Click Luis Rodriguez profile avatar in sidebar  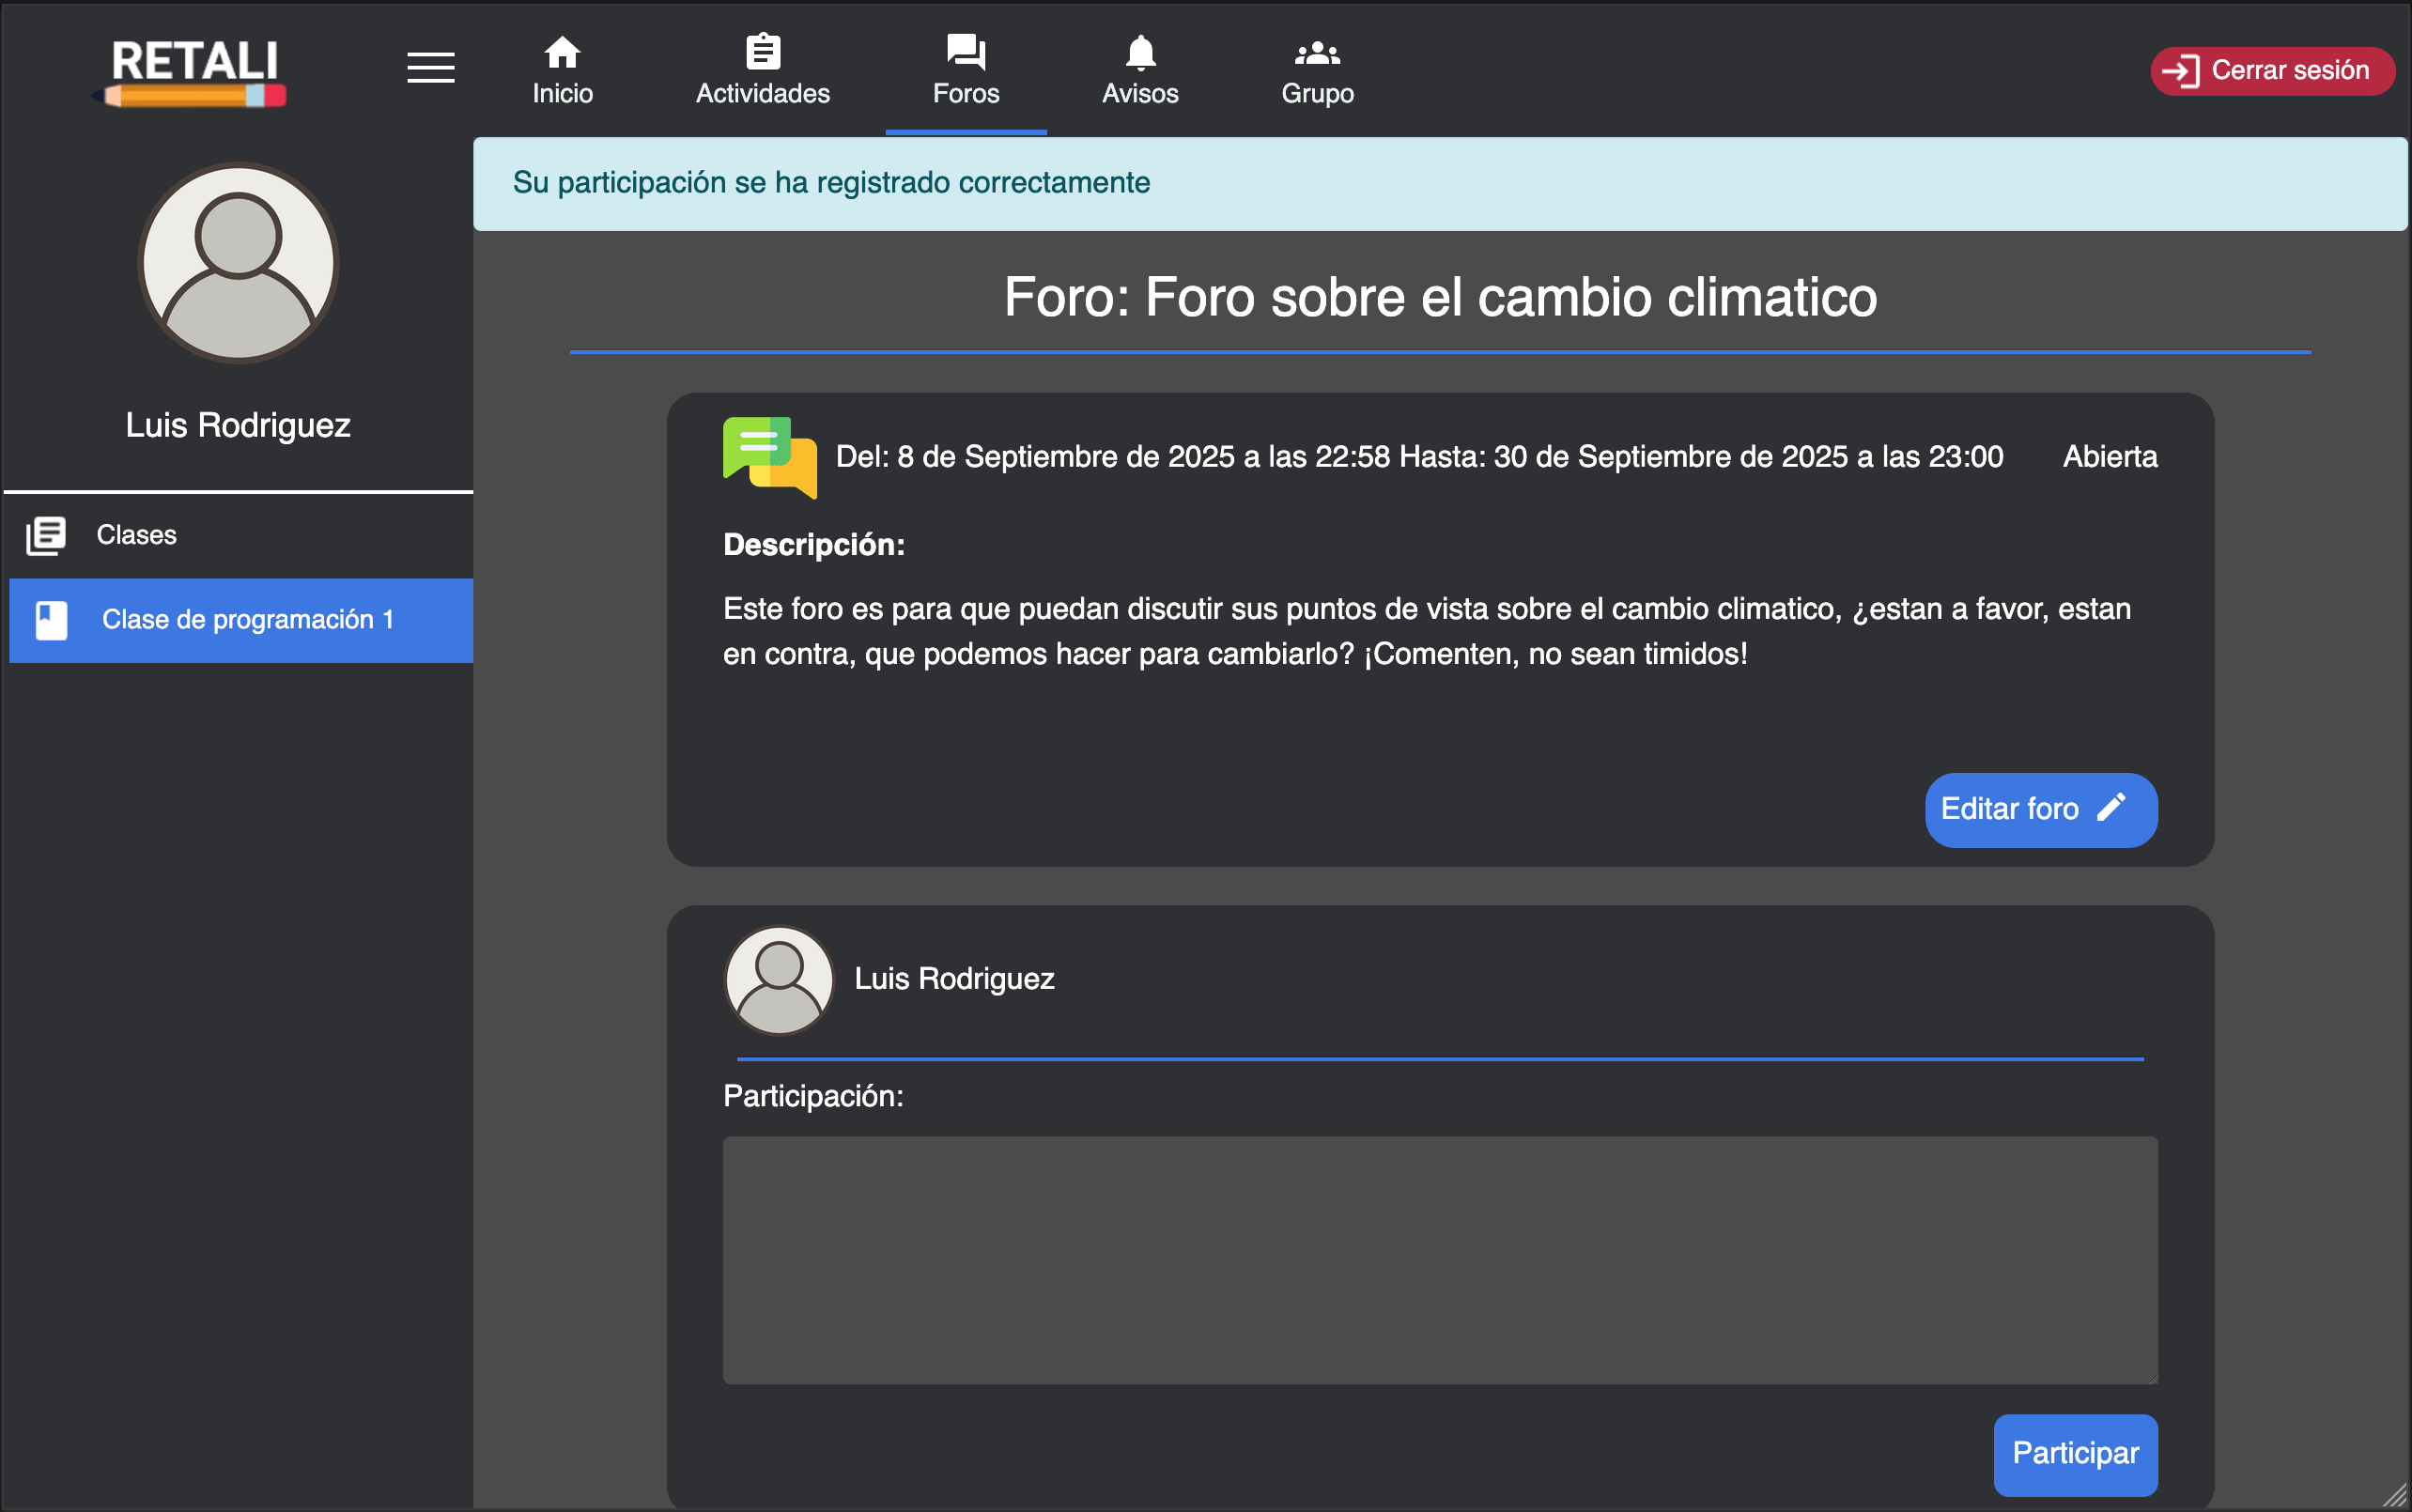click(238, 263)
